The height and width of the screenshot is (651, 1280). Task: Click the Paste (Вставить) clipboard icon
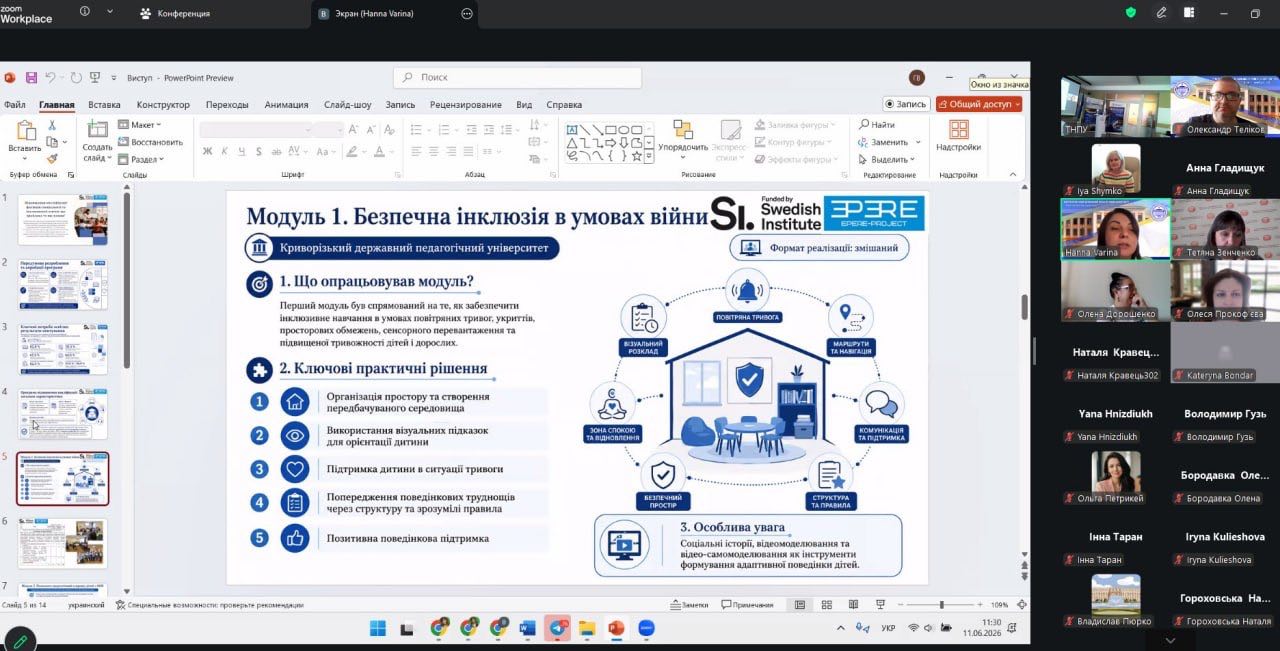tap(25, 132)
